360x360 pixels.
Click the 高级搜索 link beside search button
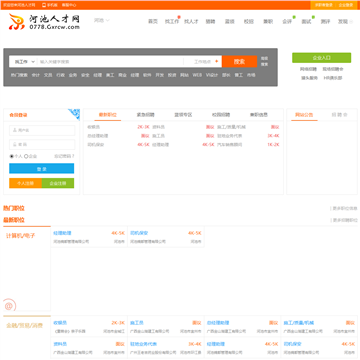(x=264, y=61)
